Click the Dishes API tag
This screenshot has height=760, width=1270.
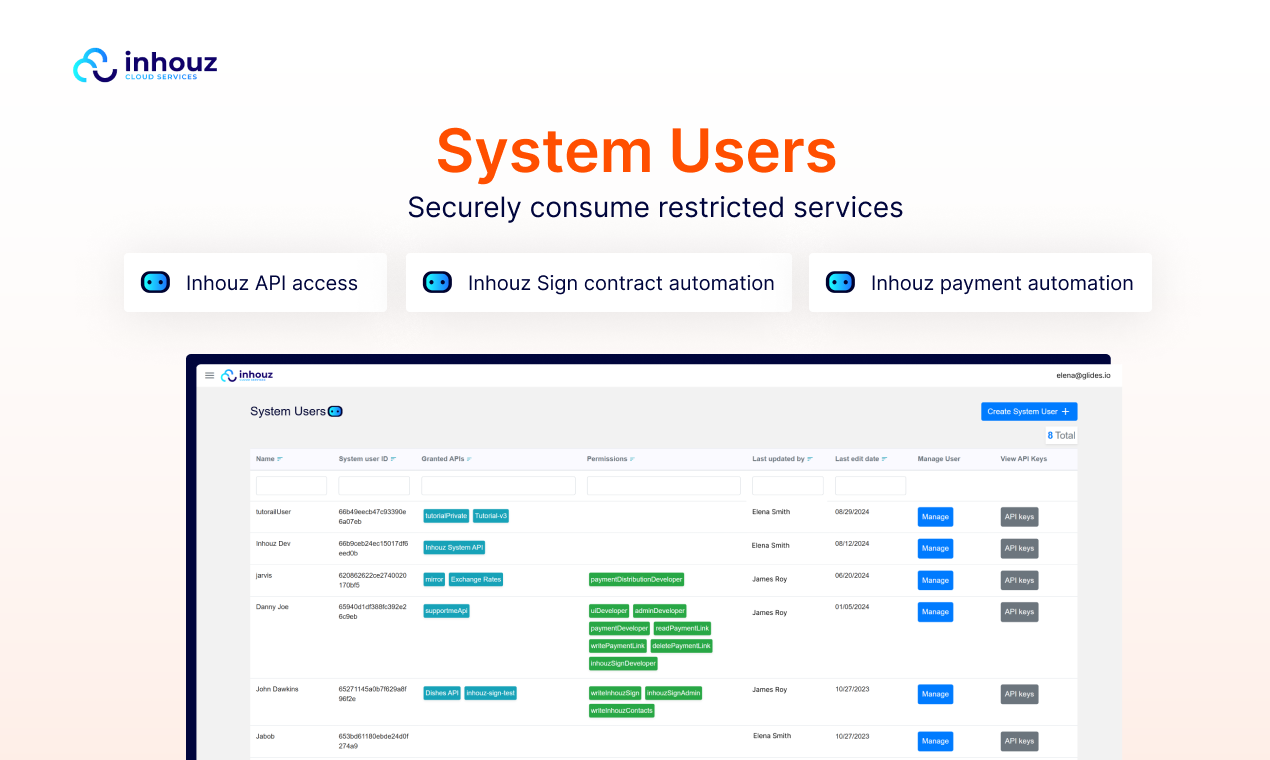[x=442, y=693]
